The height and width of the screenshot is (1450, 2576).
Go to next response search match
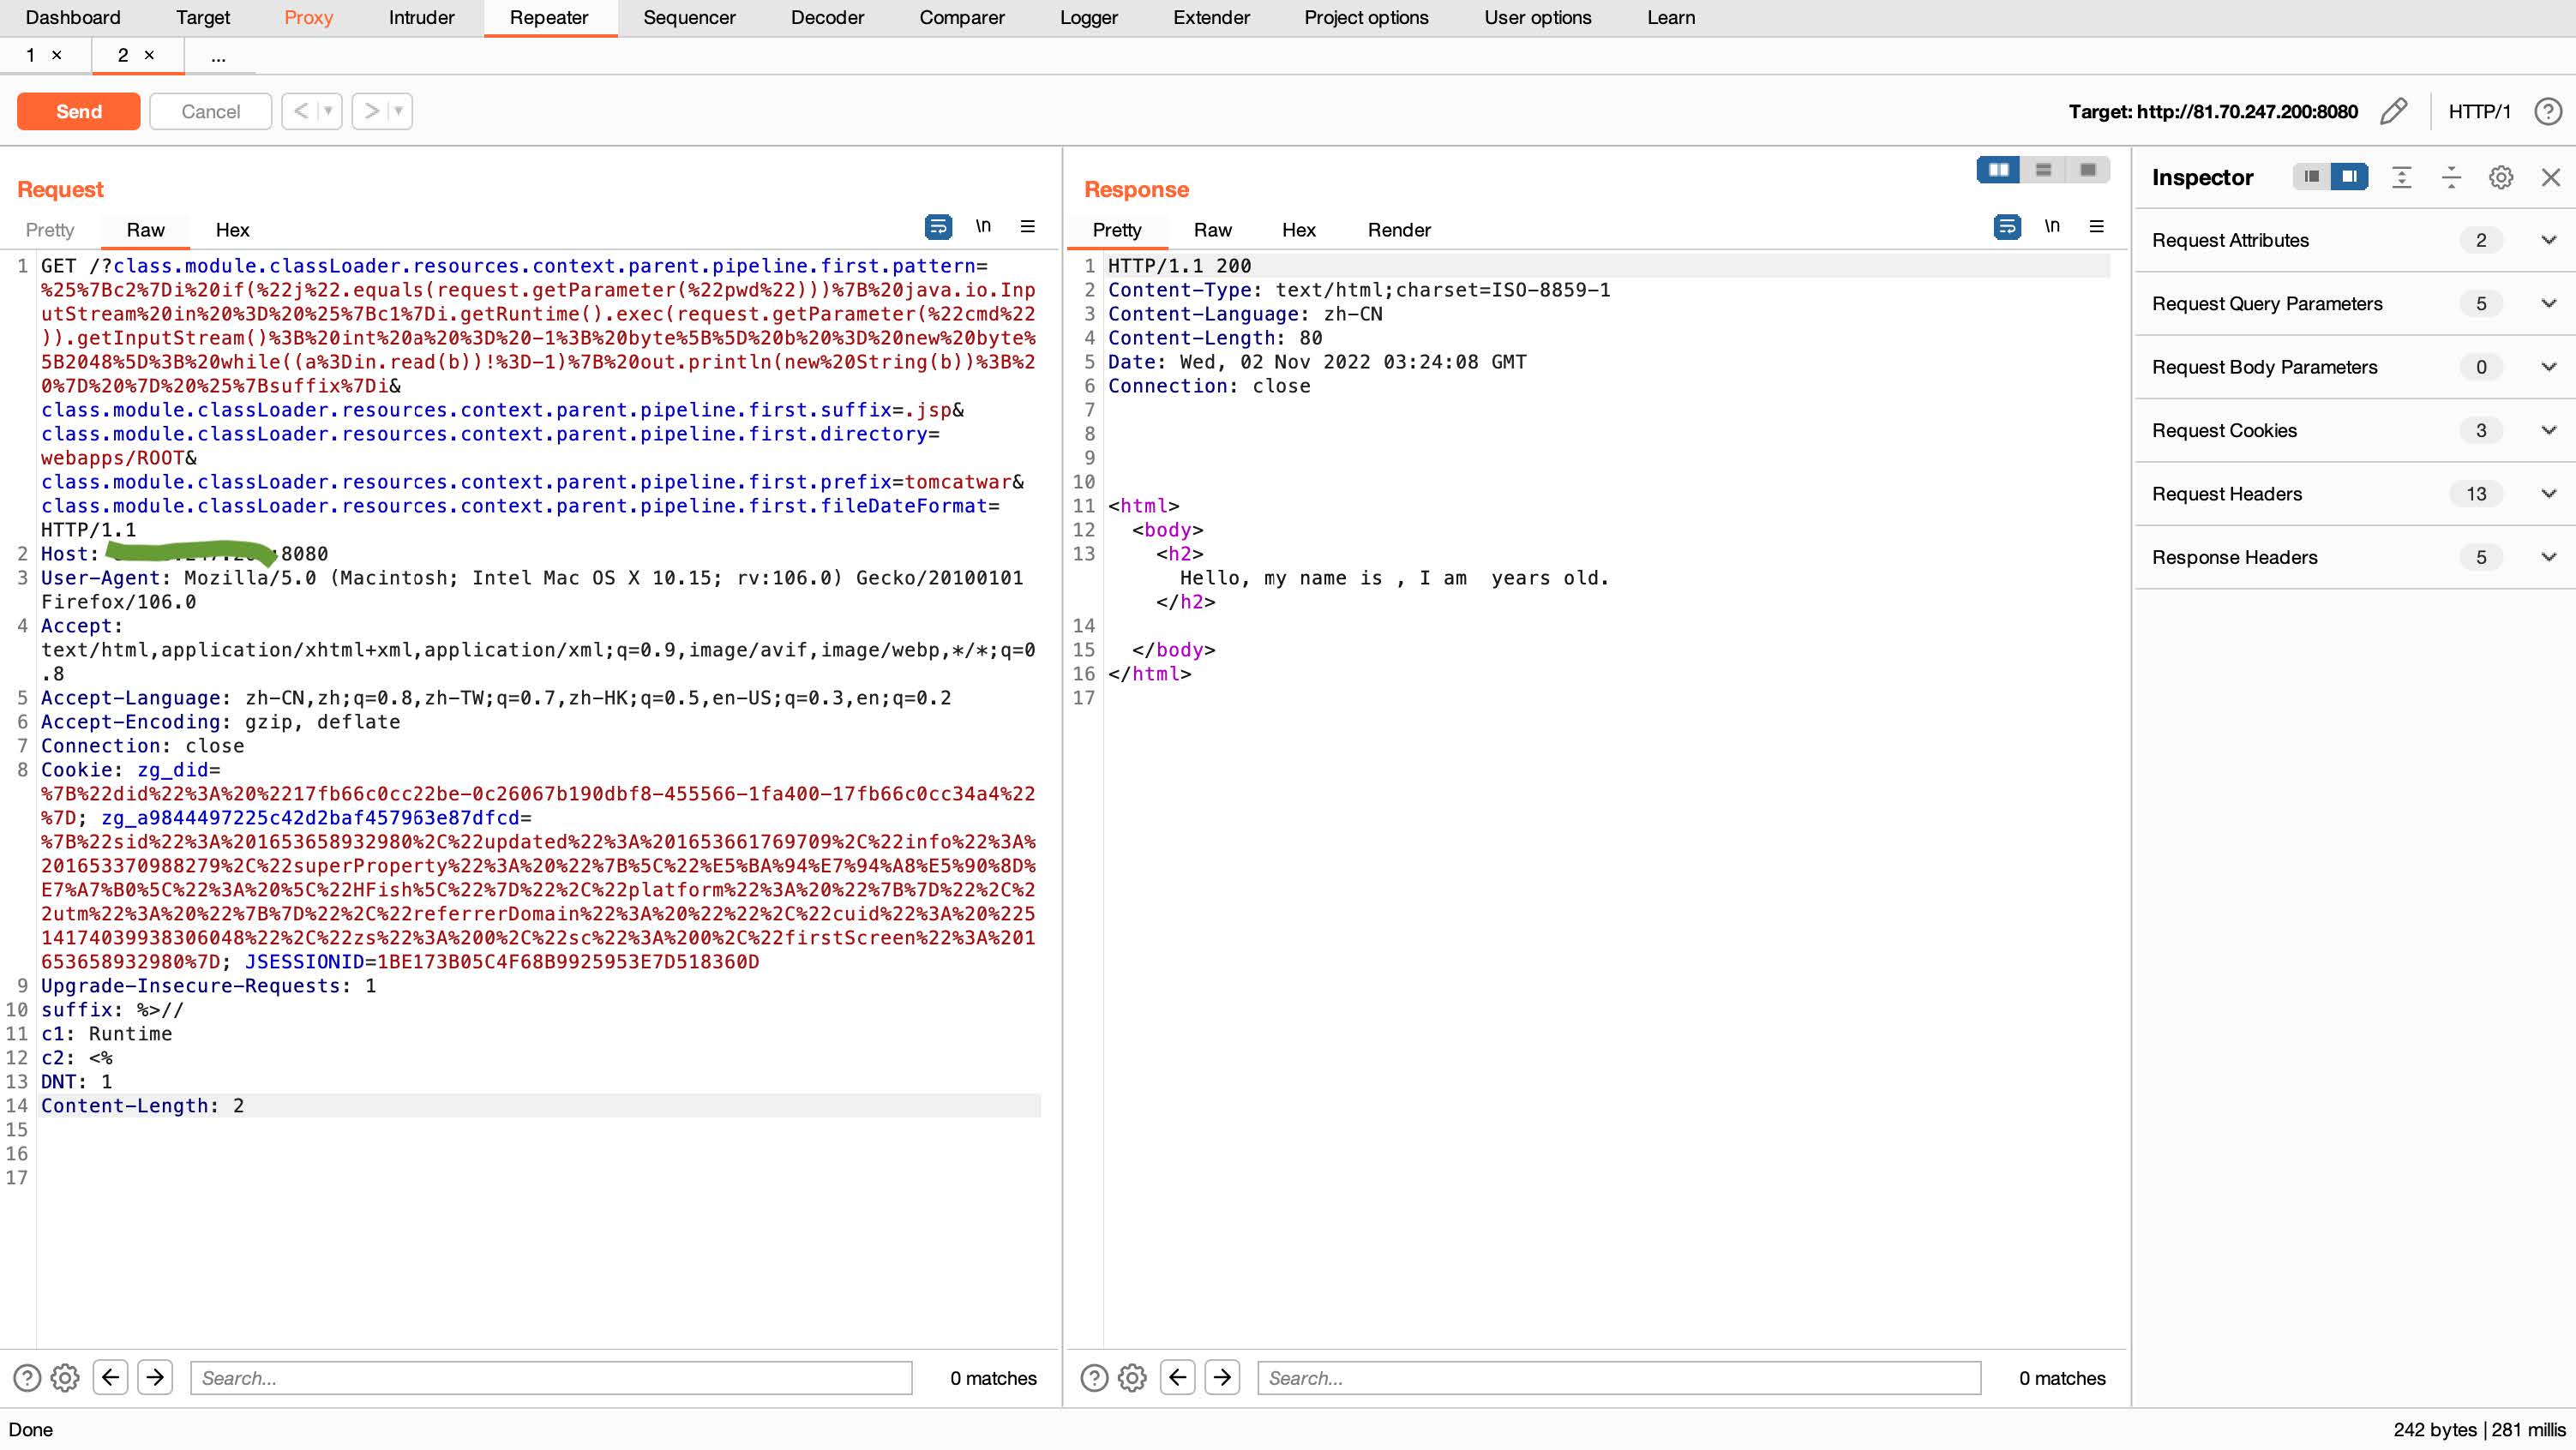pyautogui.click(x=1222, y=1377)
